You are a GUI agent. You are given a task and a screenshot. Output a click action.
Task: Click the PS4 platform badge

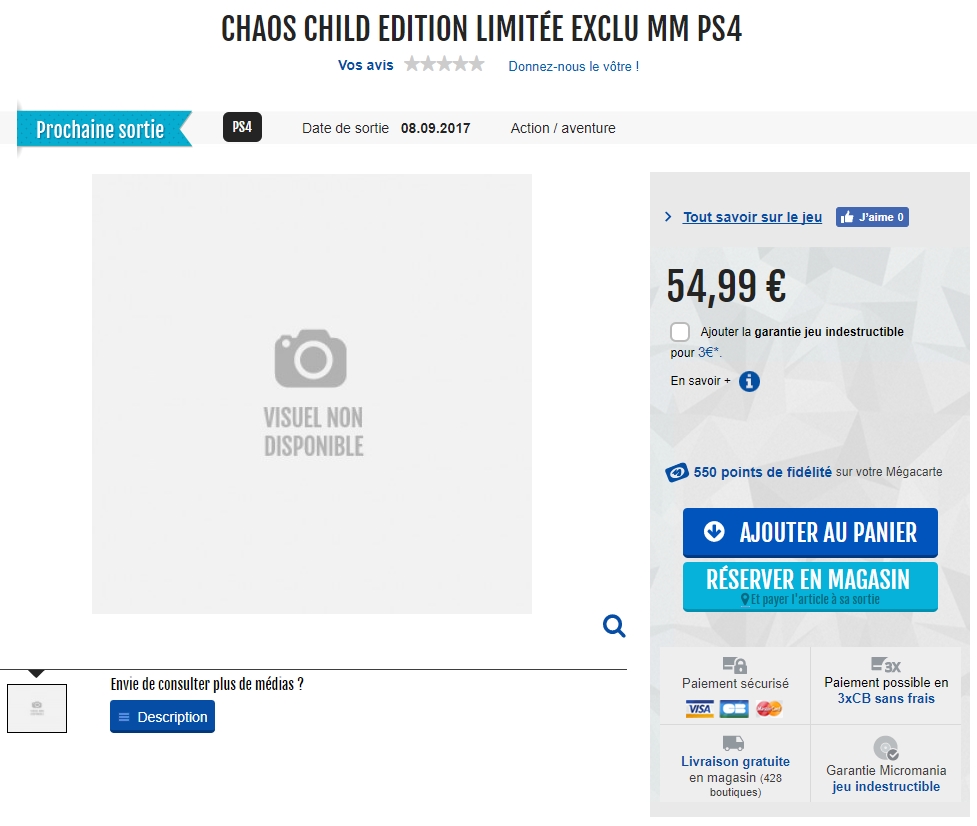pyautogui.click(x=242, y=127)
